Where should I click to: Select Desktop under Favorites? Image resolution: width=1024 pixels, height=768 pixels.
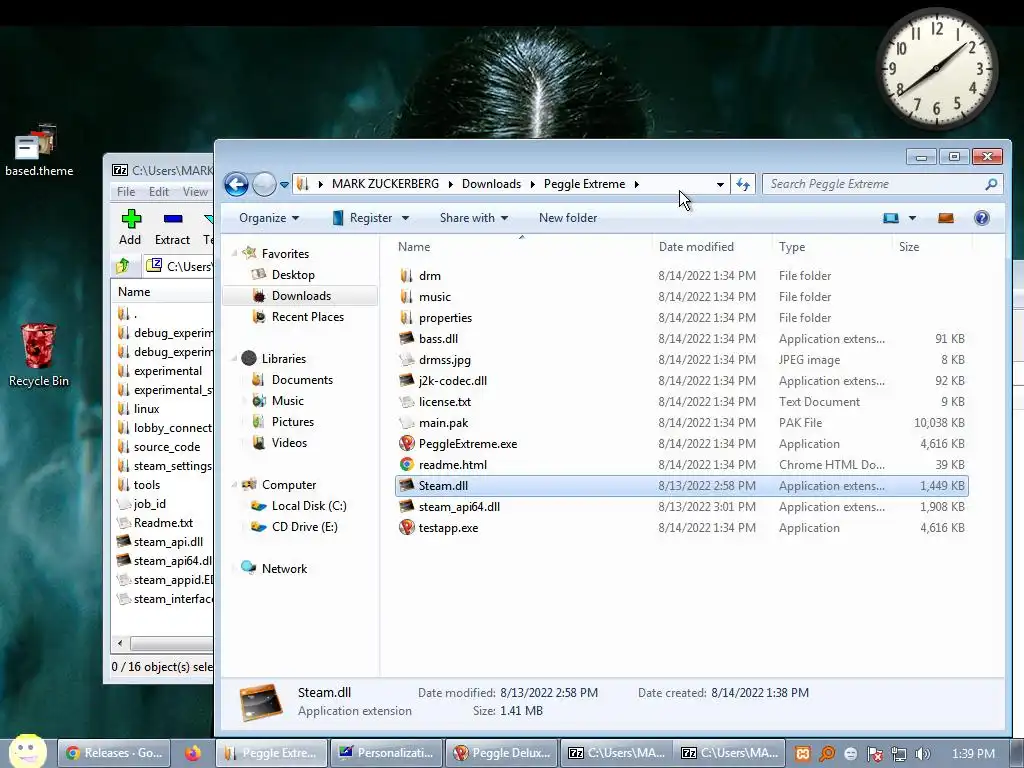[293, 275]
